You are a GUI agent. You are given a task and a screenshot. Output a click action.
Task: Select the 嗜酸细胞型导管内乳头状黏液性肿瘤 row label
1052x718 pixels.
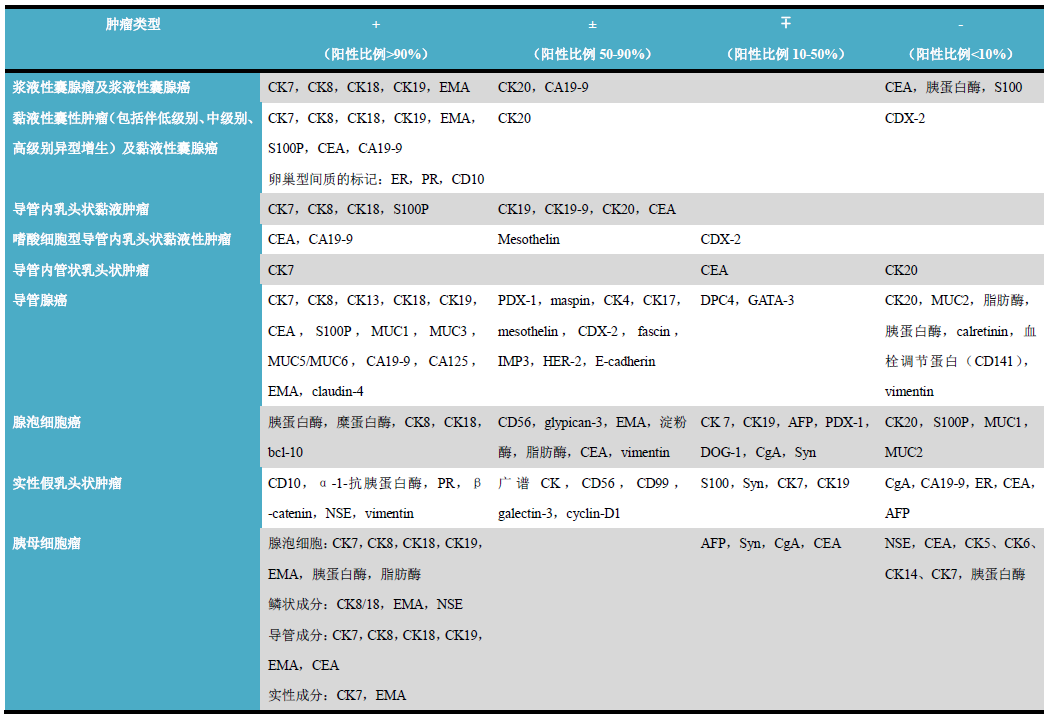[121, 239]
